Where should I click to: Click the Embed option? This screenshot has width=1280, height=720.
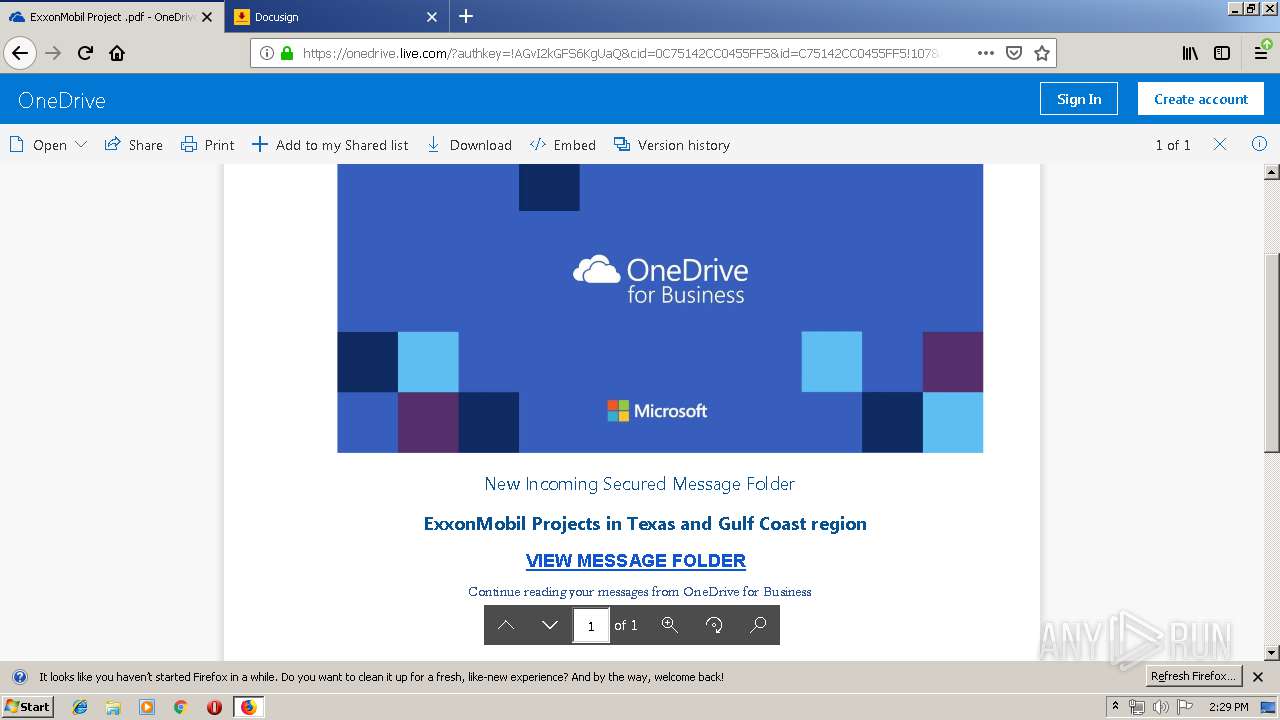pos(562,145)
